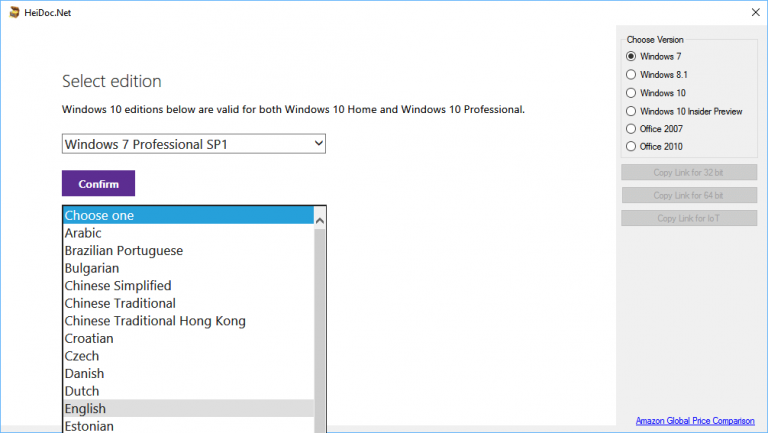
Task: Click the Copy Link for 64 bit button
Action: [689, 195]
